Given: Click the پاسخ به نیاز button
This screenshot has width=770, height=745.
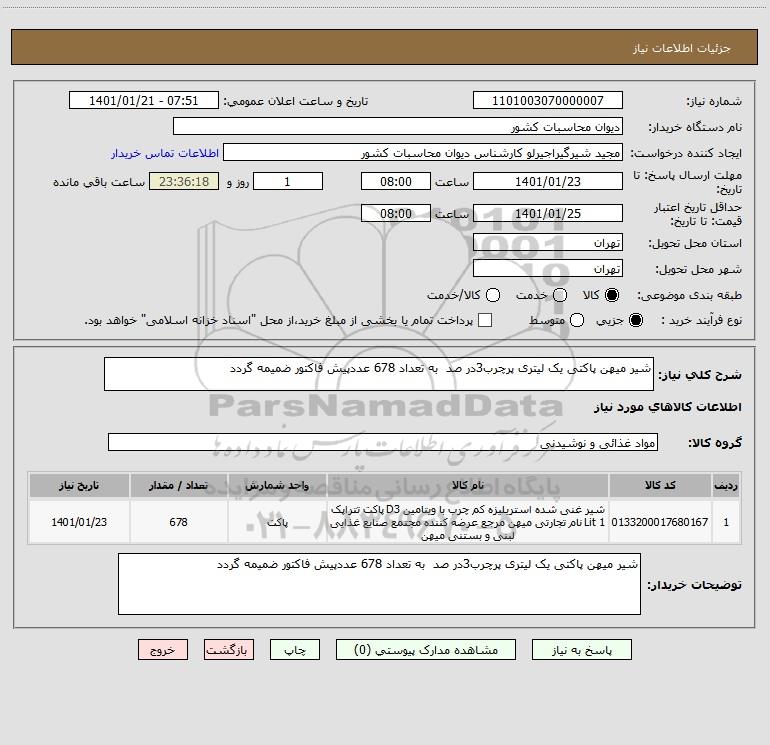Looking at the screenshot, I should pos(581,650).
